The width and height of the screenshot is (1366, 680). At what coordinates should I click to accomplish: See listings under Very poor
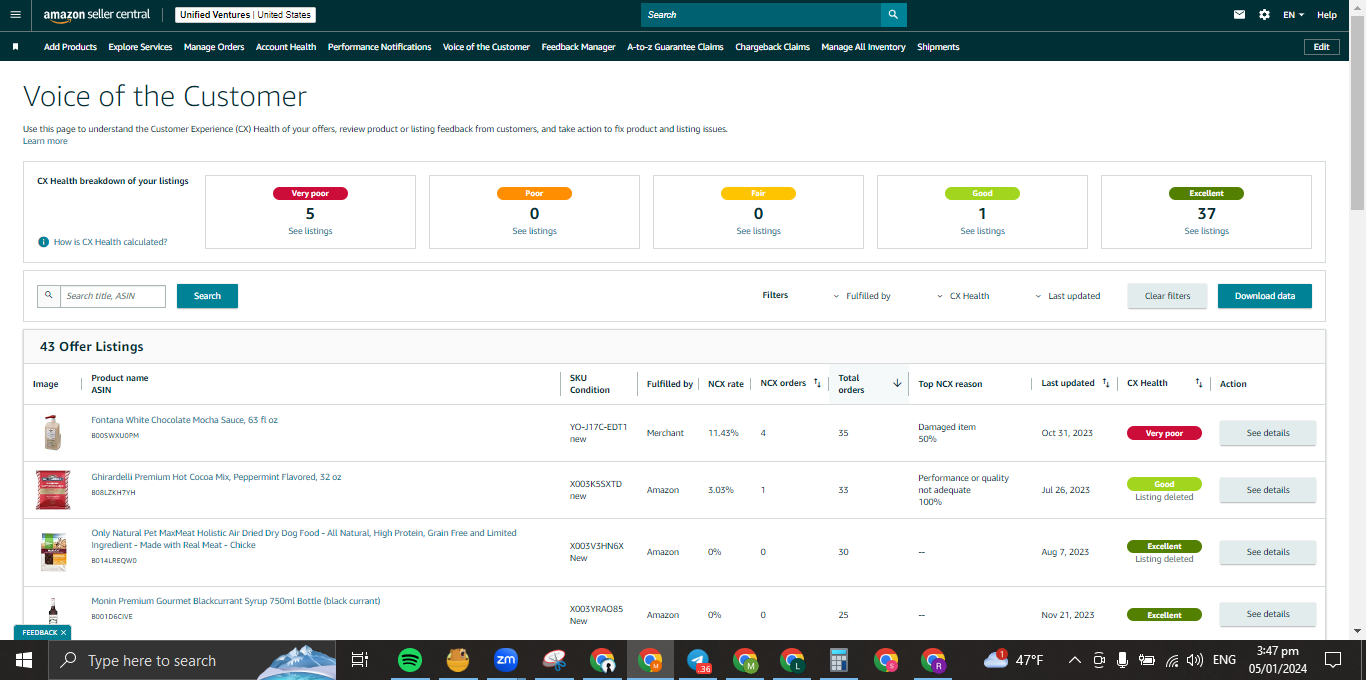coord(310,231)
